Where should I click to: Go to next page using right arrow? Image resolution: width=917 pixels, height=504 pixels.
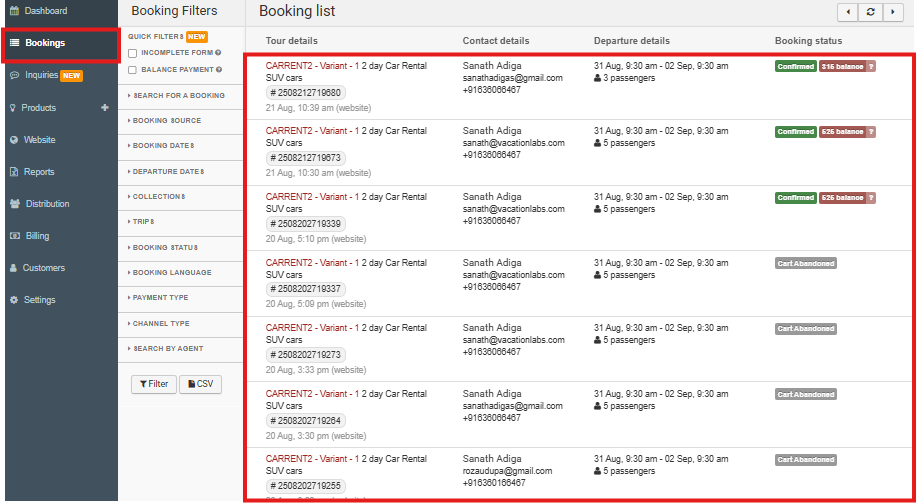892,12
